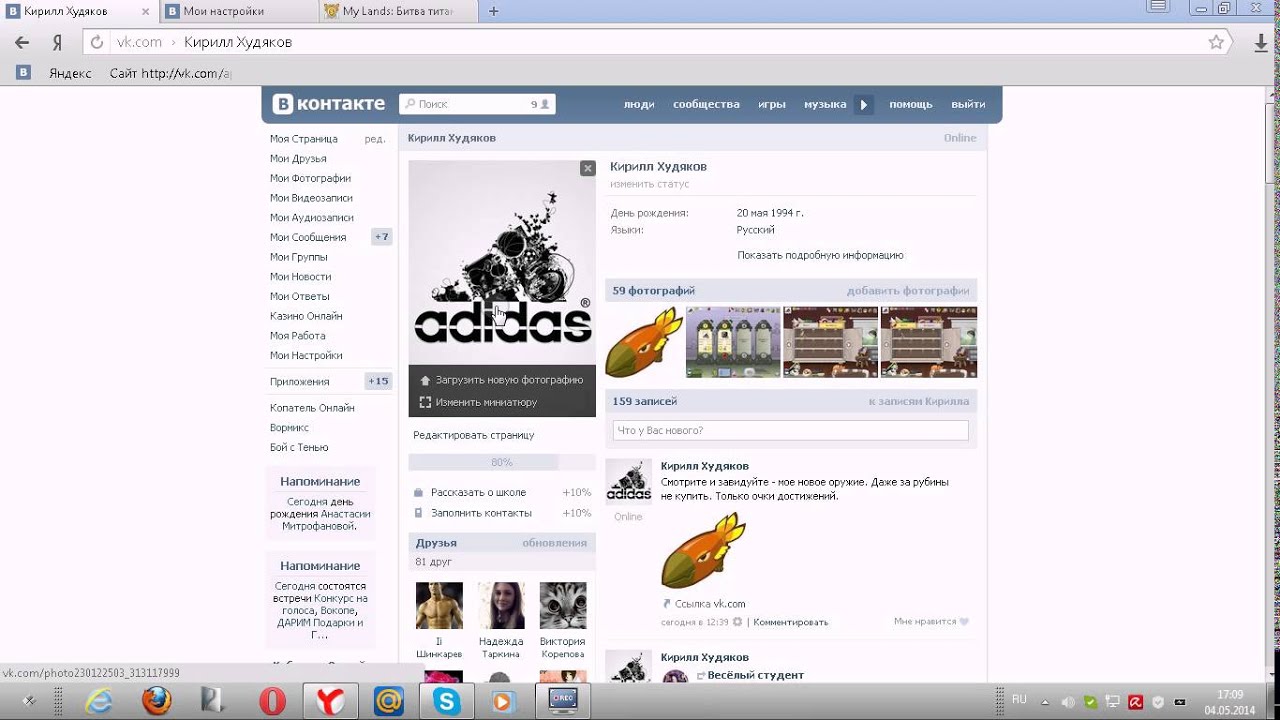Open Firefox from the taskbar
The height and width of the screenshot is (720, 1280).
pos(156,701)
